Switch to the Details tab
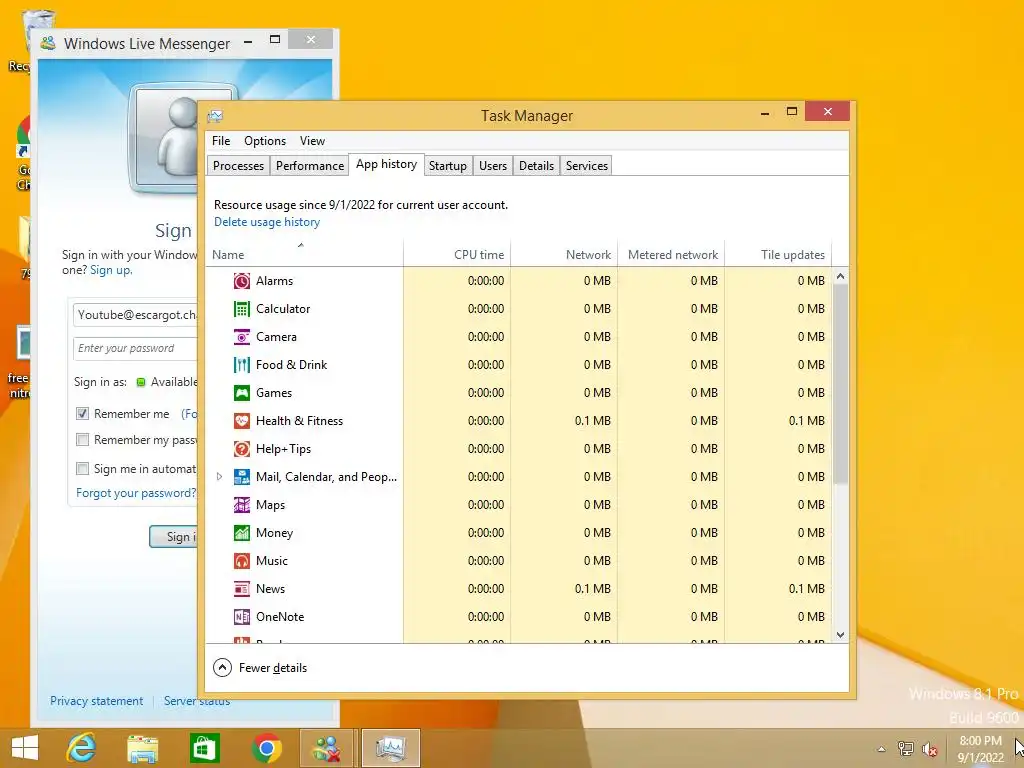This screenshot has height=768, width=1024. 536,166
